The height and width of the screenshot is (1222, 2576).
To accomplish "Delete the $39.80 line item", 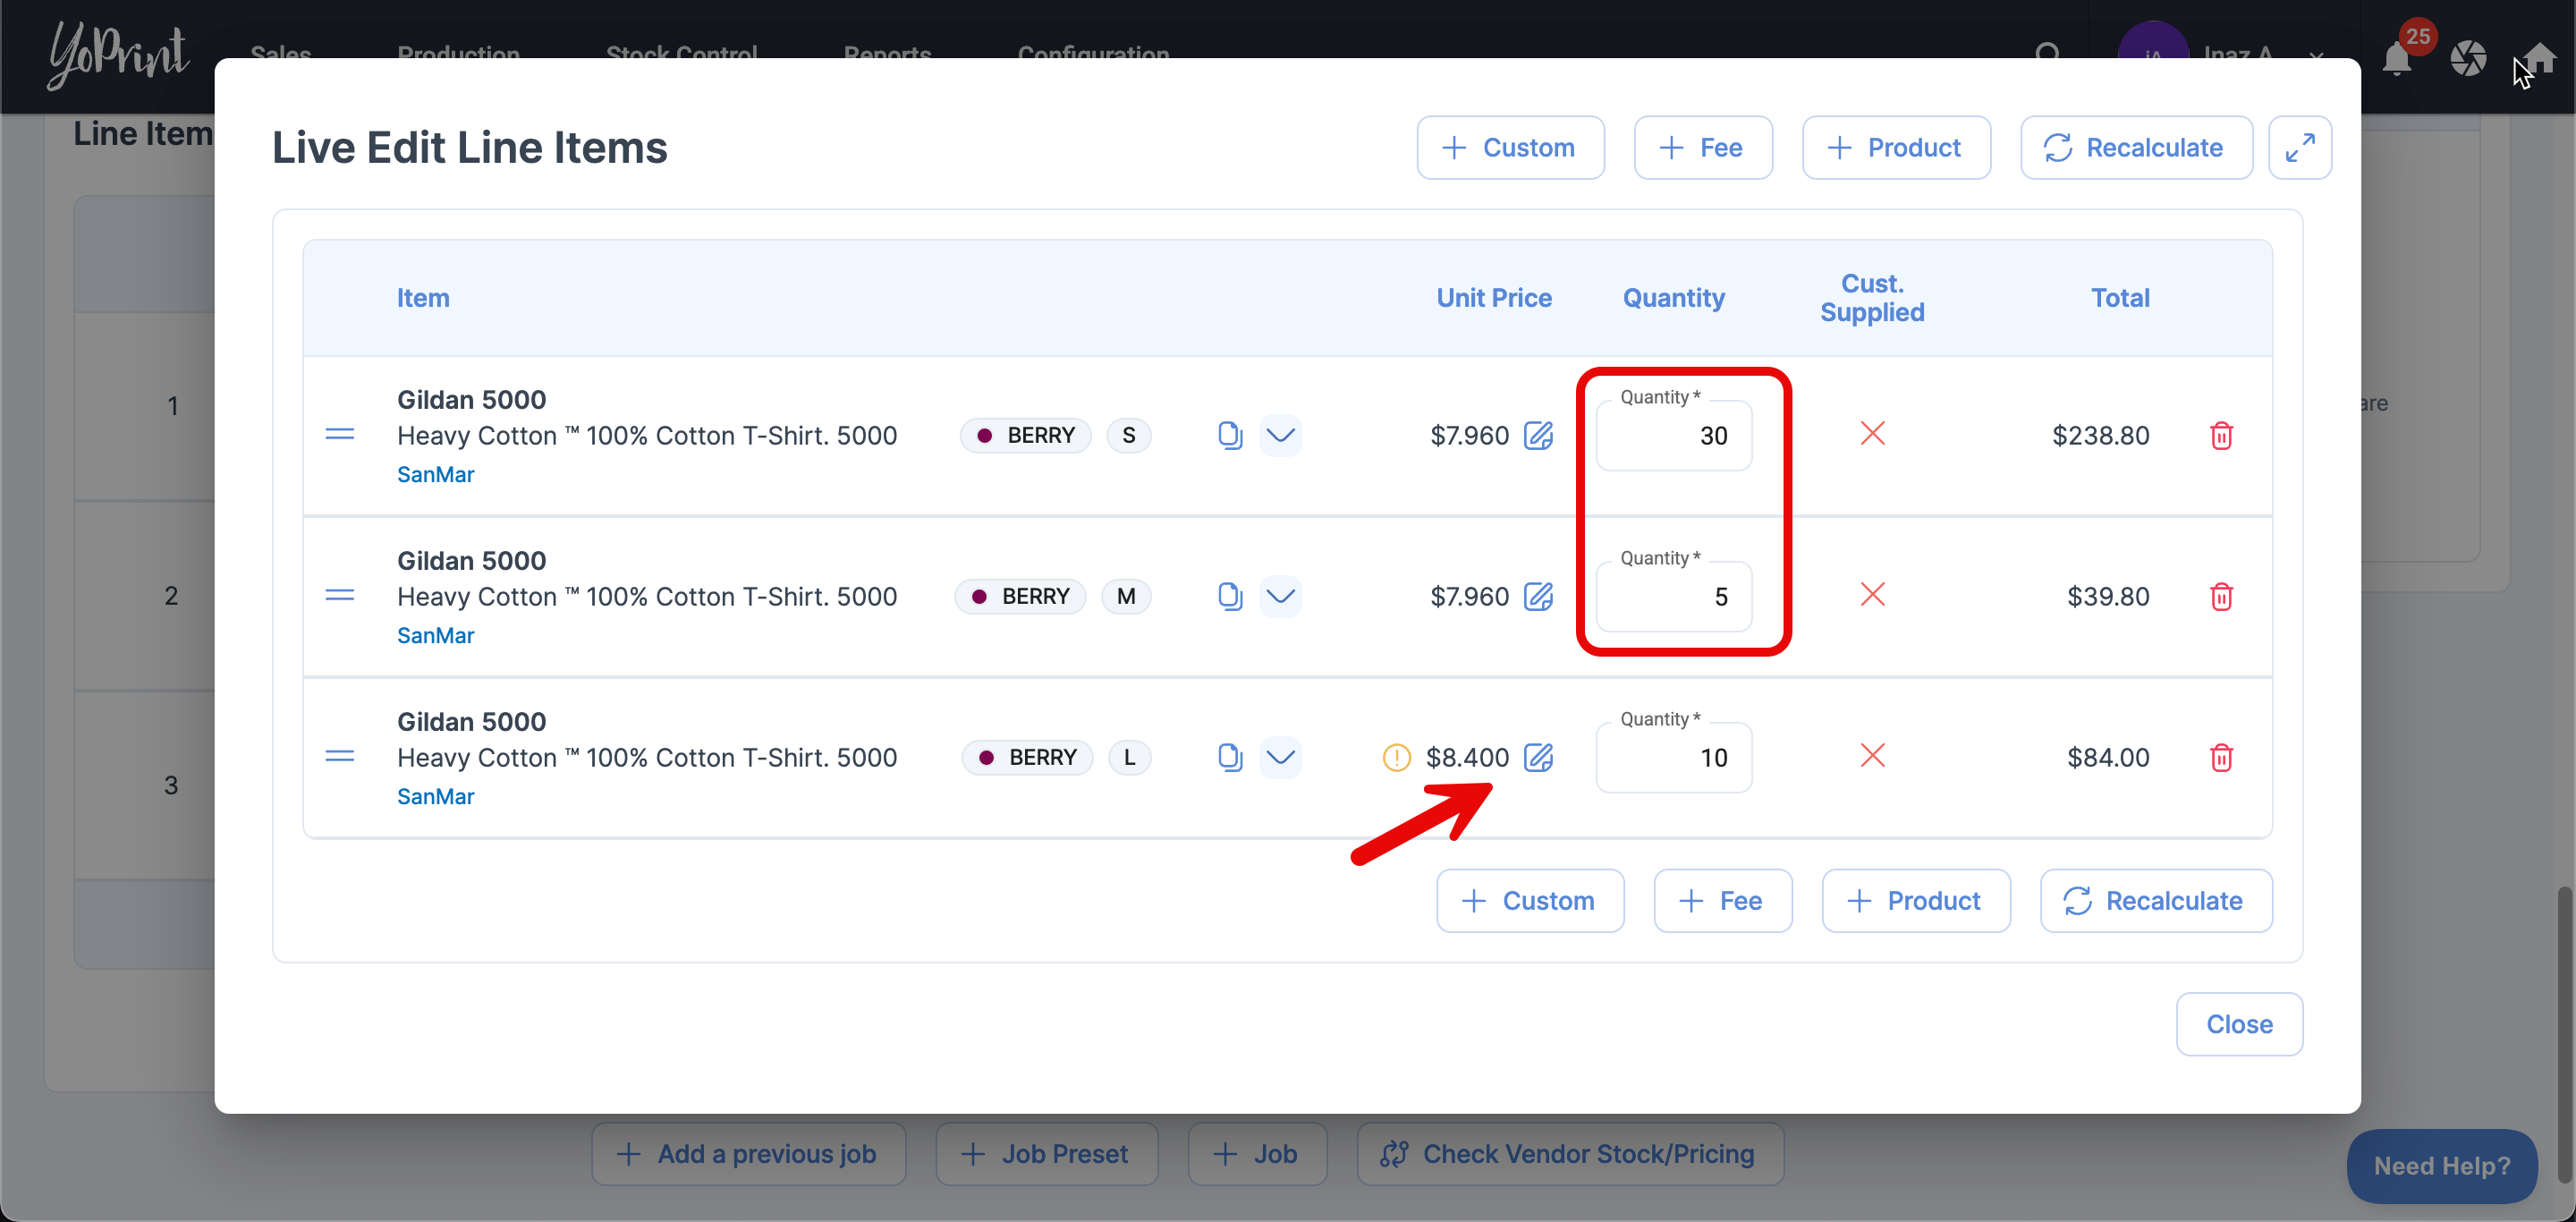I will pyautogui.click(x=2221, y=596).
